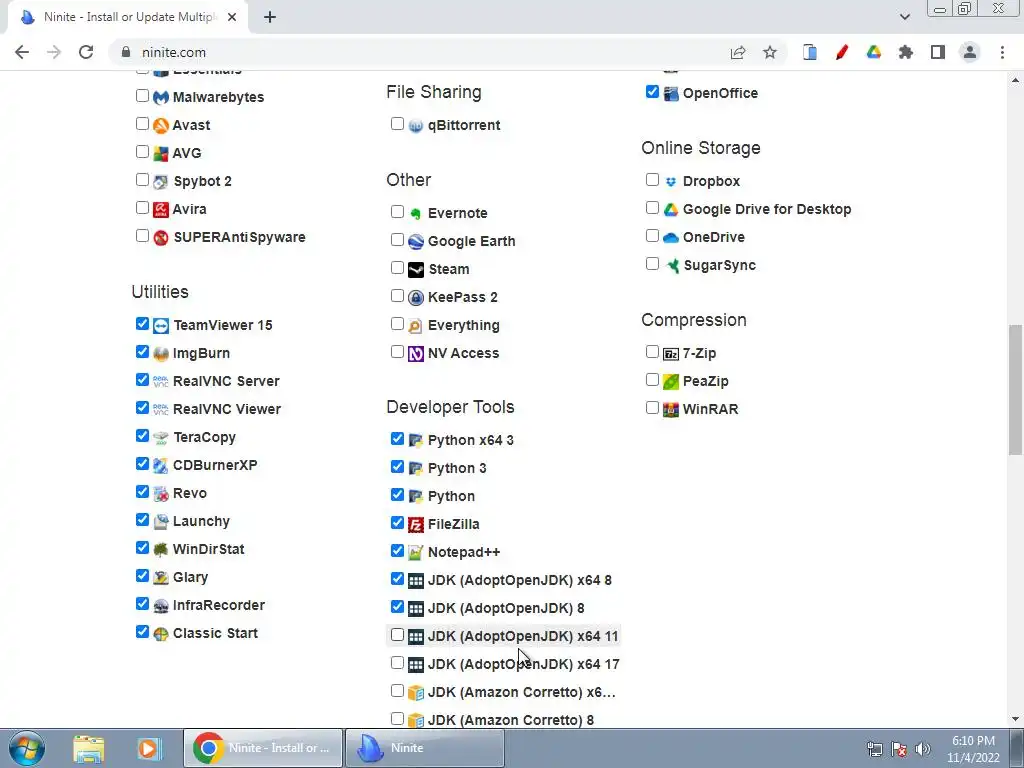Click the Malwarebytes app icon
Screen dimensions: 1024x768
coord(161,97)
